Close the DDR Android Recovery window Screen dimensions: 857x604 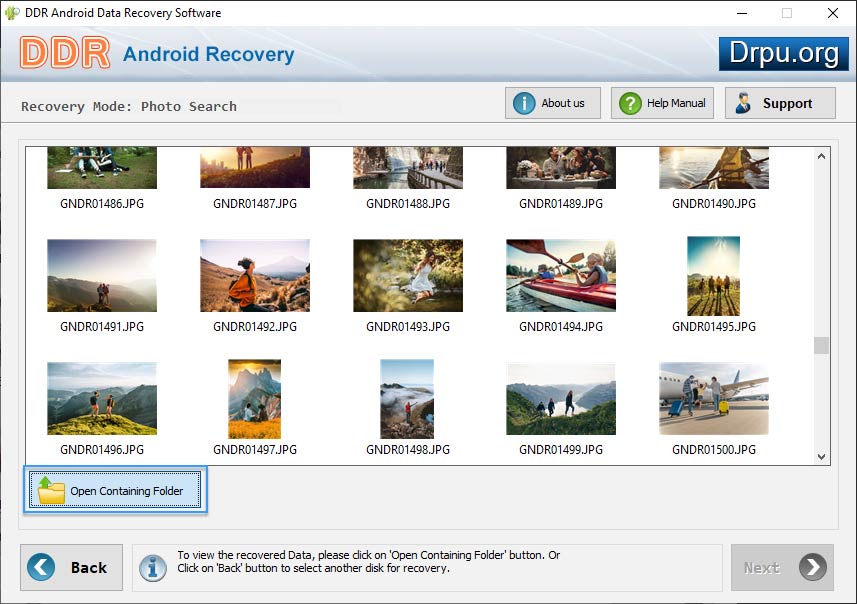[x=832, y=13]
